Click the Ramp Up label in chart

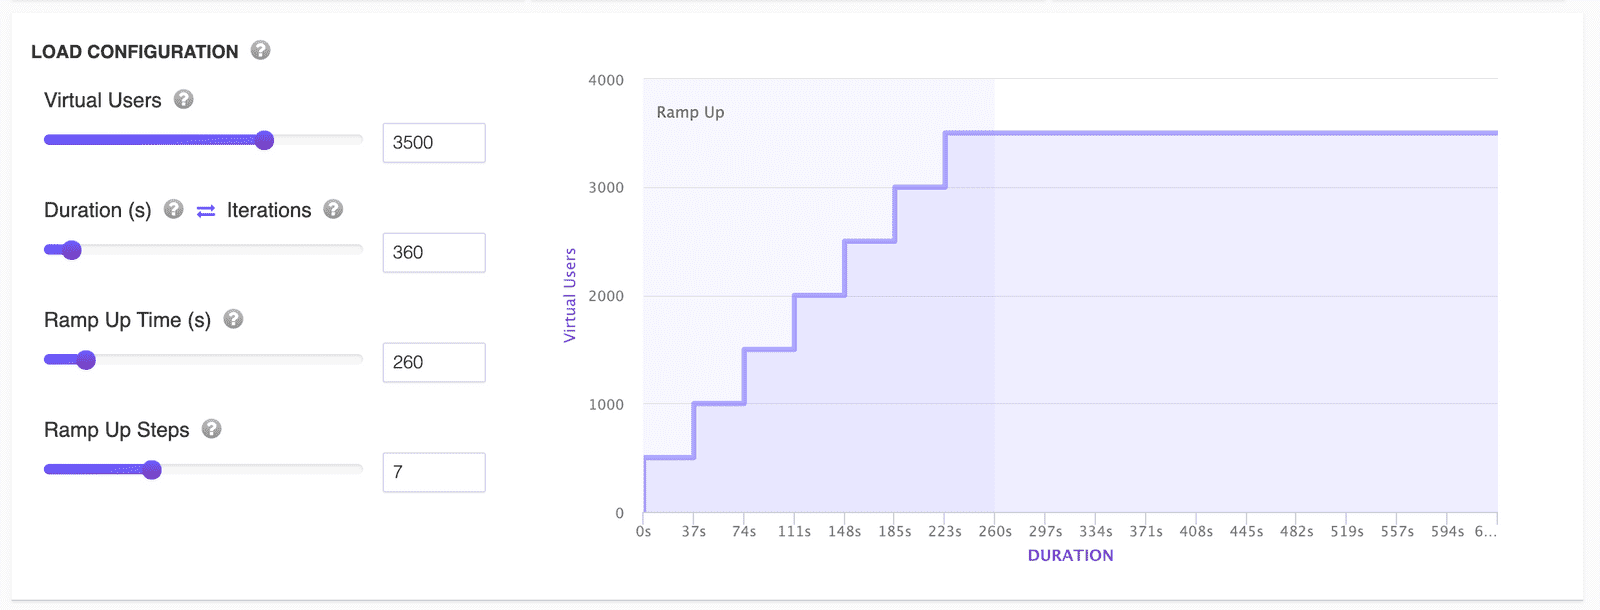(690, 112)
